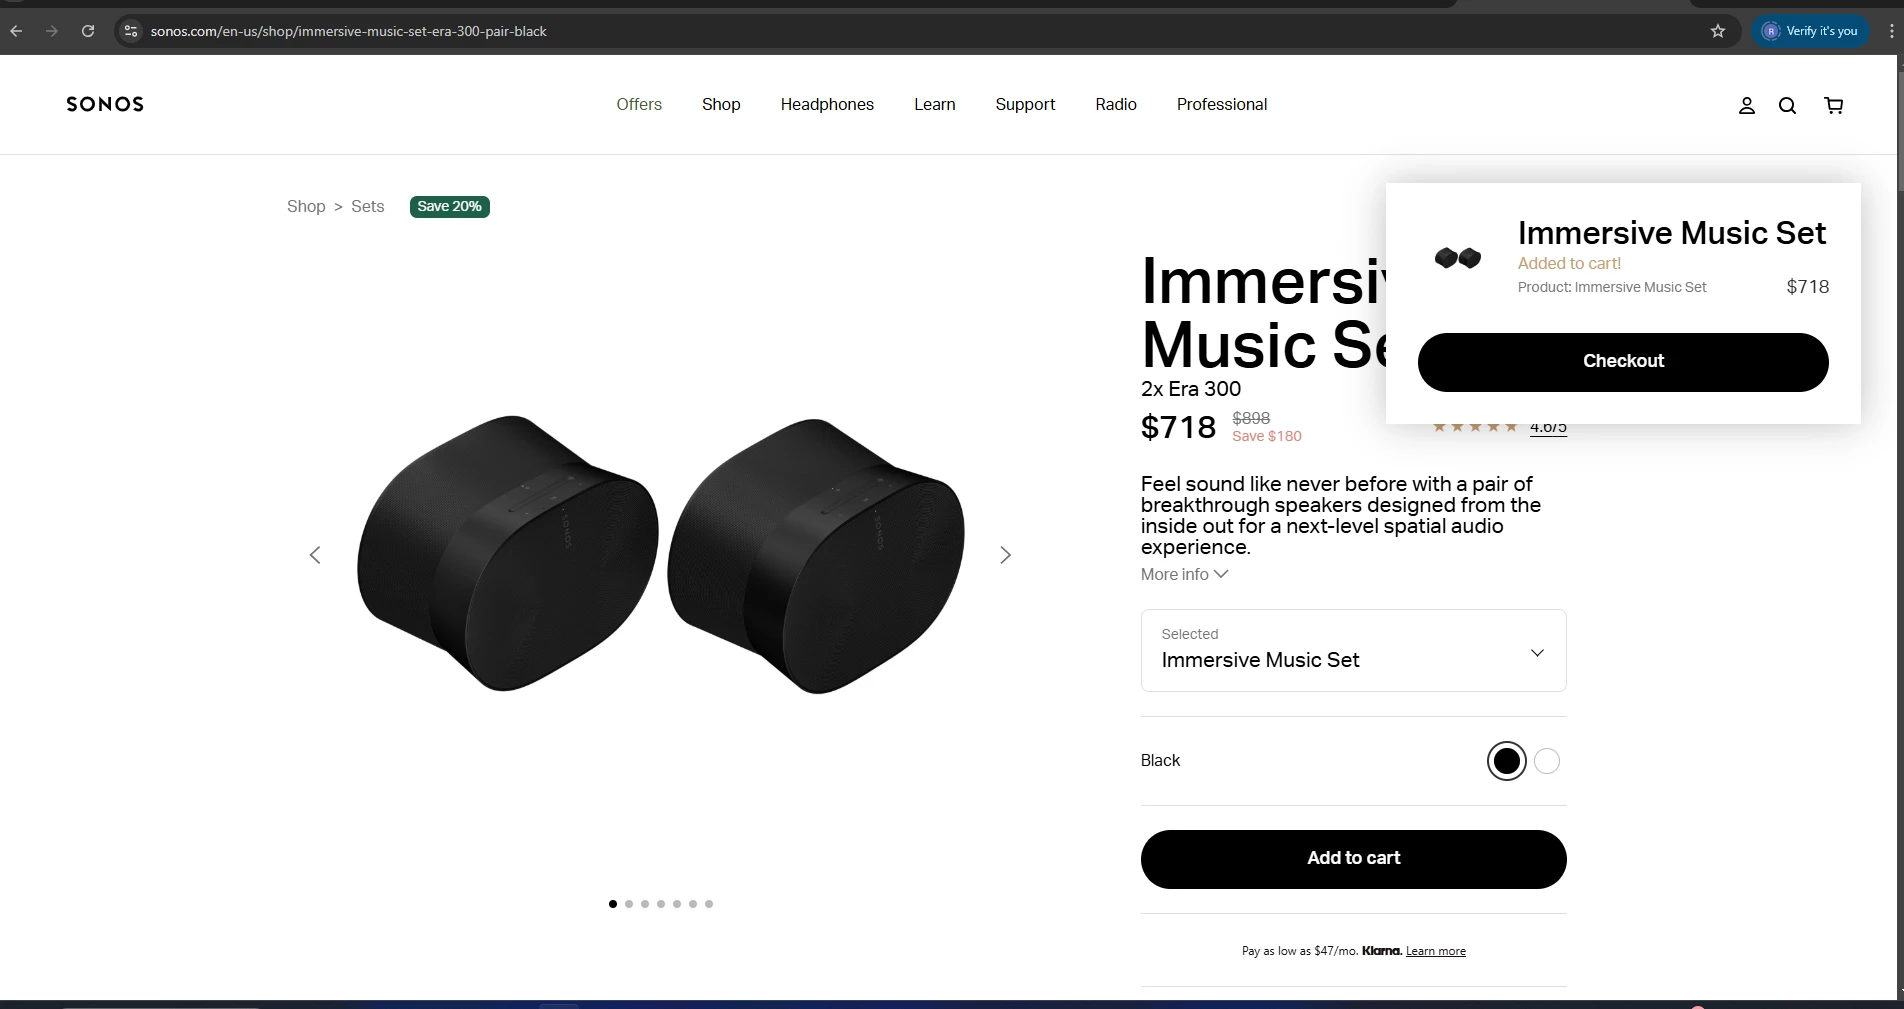The image size is (1904, 1009).
Task: Open the Learn menu
Action: 935,104
